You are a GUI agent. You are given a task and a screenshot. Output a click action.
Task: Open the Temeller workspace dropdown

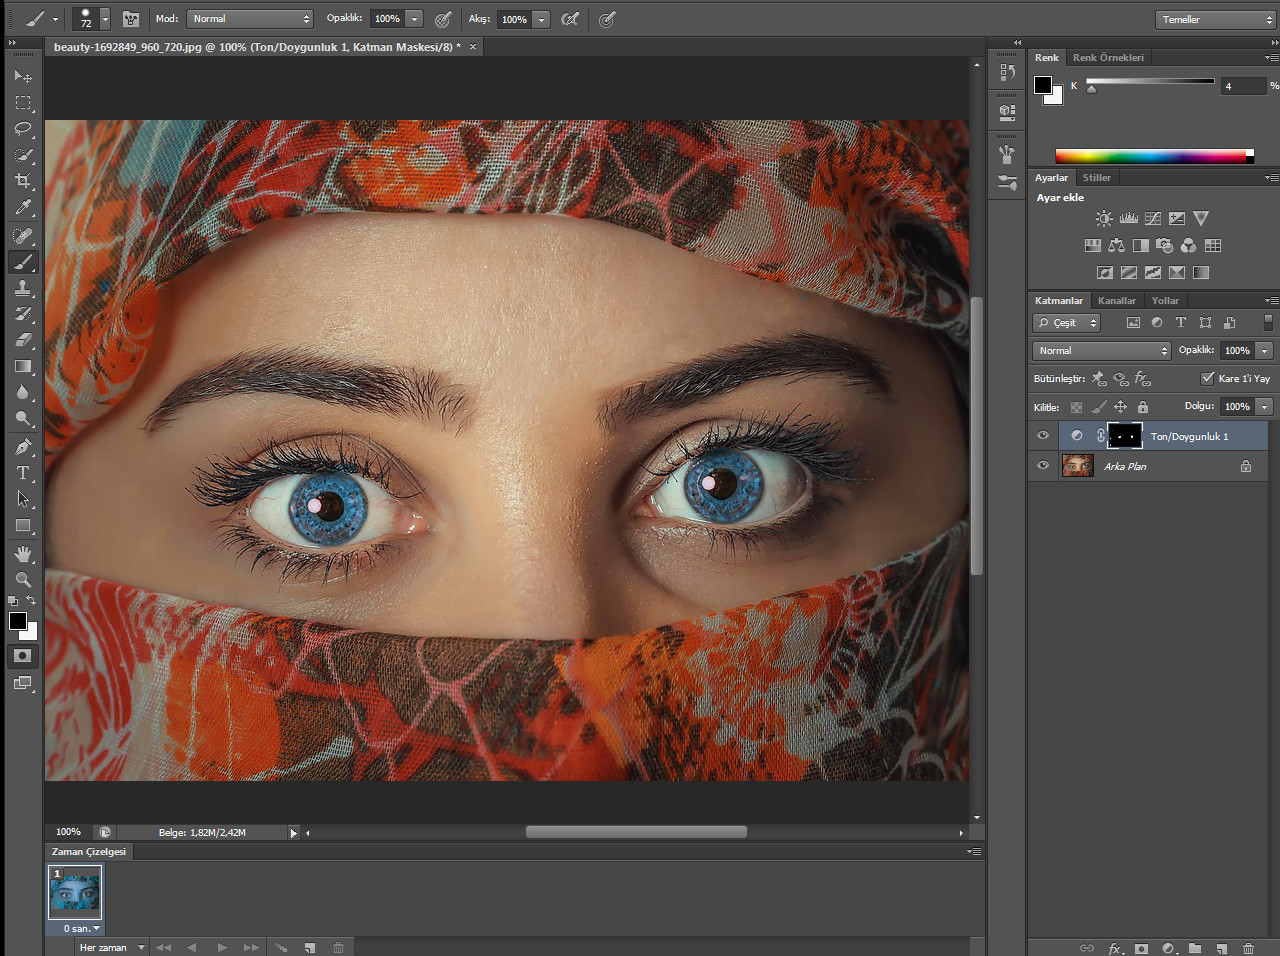tap(1216, 19)
